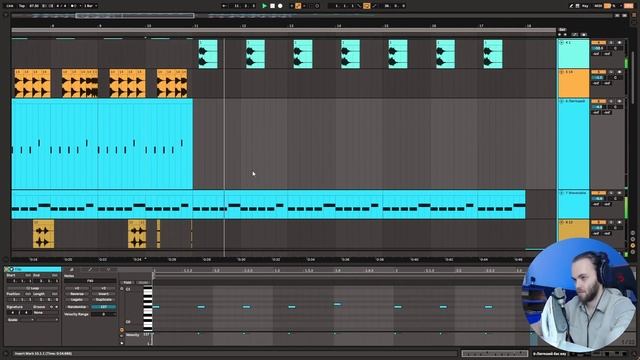Select the first cyan audio clip on track 4

[208, 54]
